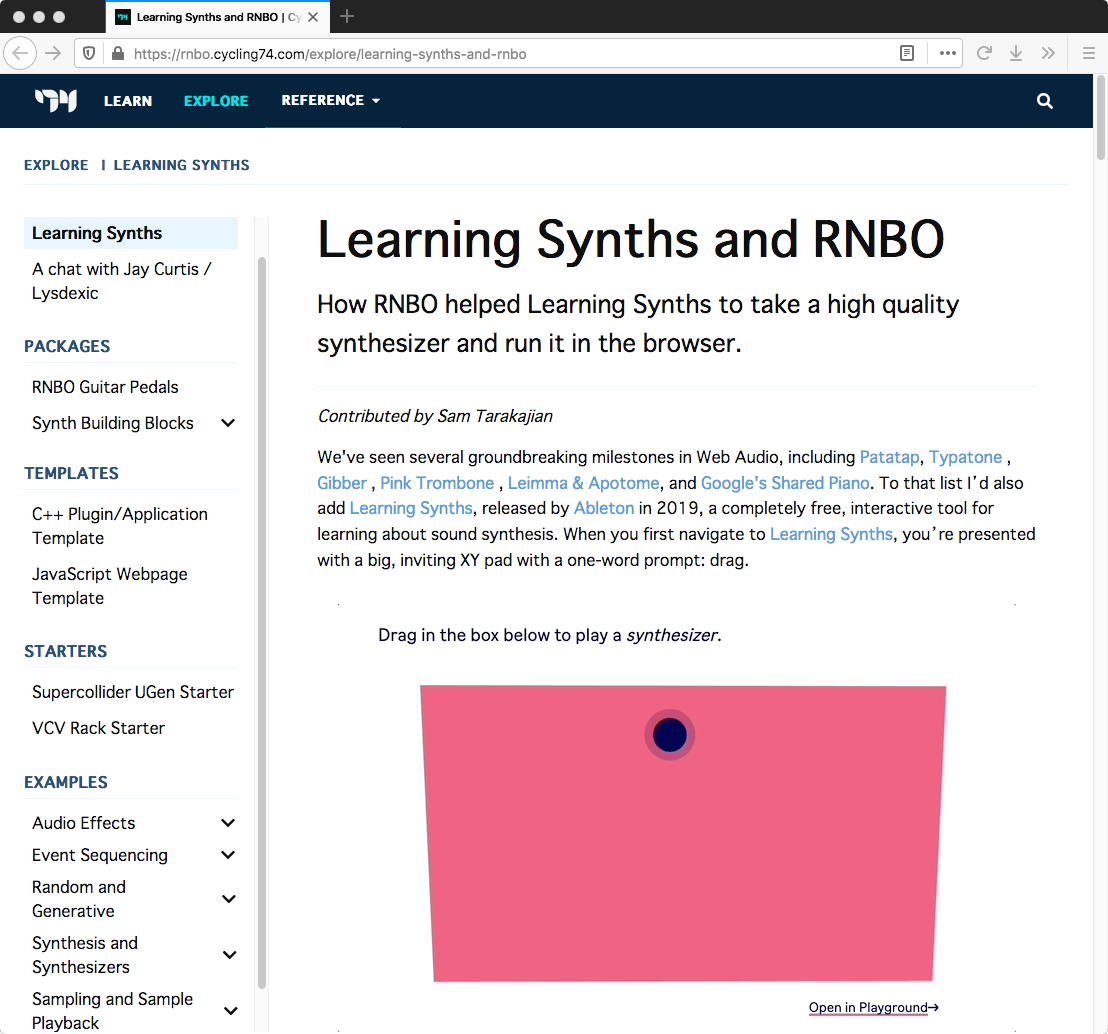The width and height of the screenshot is (1108, 1034).
Task: Expand the Synth Building Blocks chevron
Action: point(228,423)
